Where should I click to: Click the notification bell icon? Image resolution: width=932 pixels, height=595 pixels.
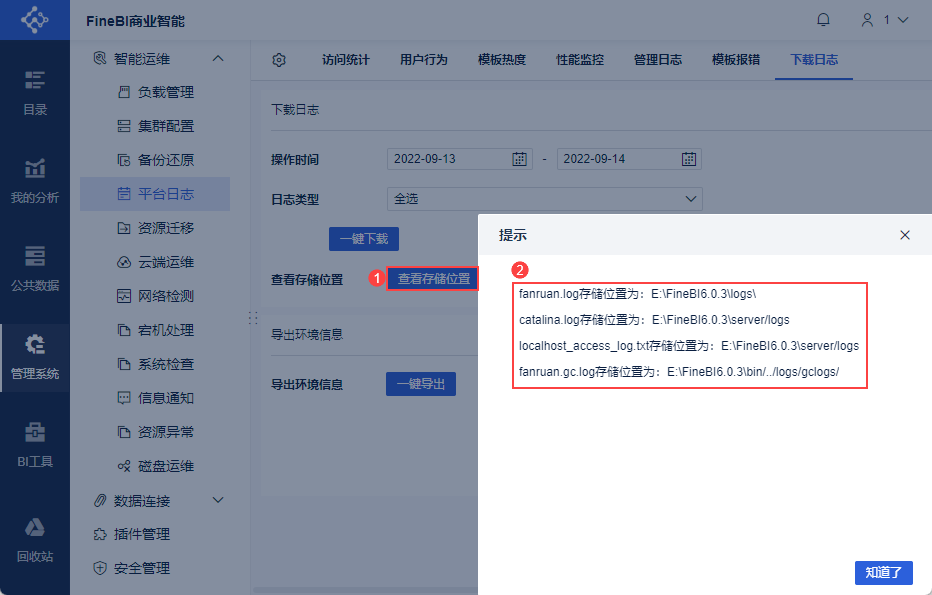(823, 20)
